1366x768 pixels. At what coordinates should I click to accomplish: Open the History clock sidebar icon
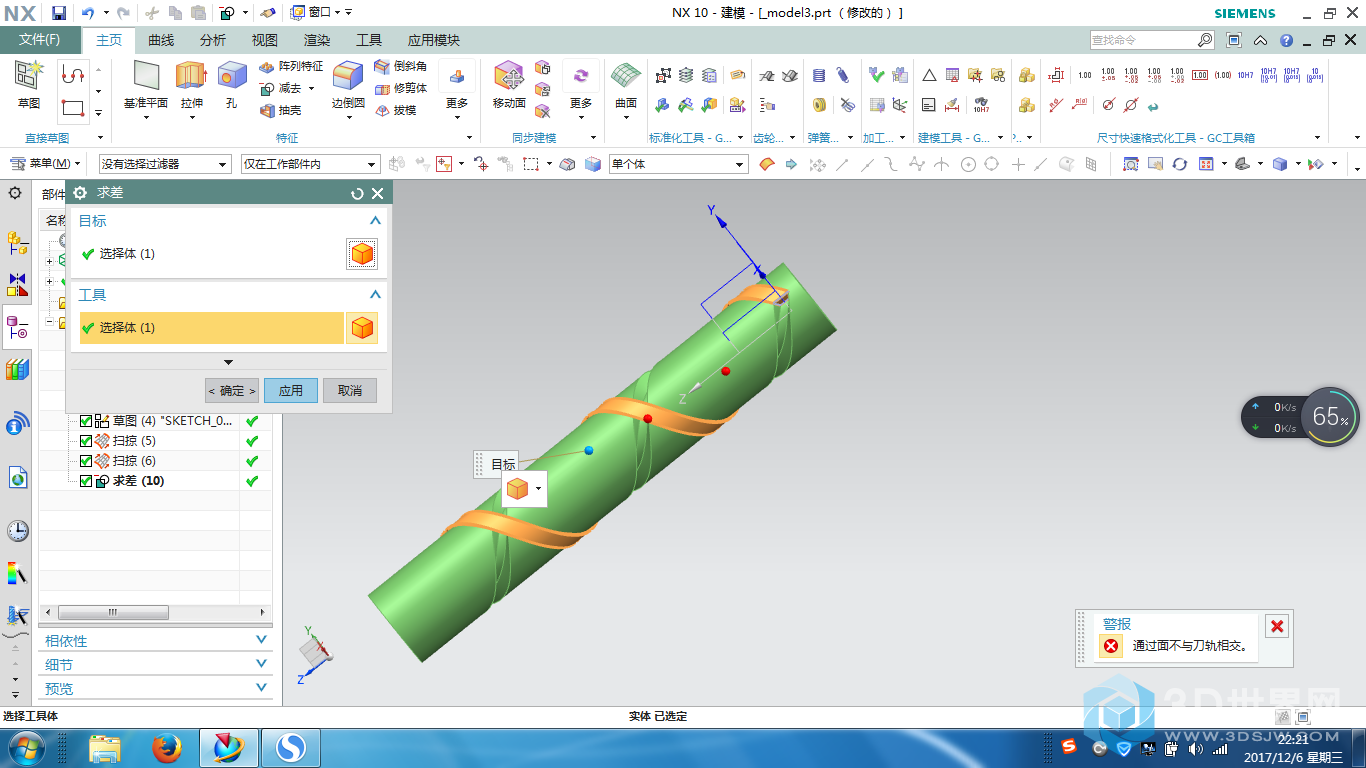[18, 531]
